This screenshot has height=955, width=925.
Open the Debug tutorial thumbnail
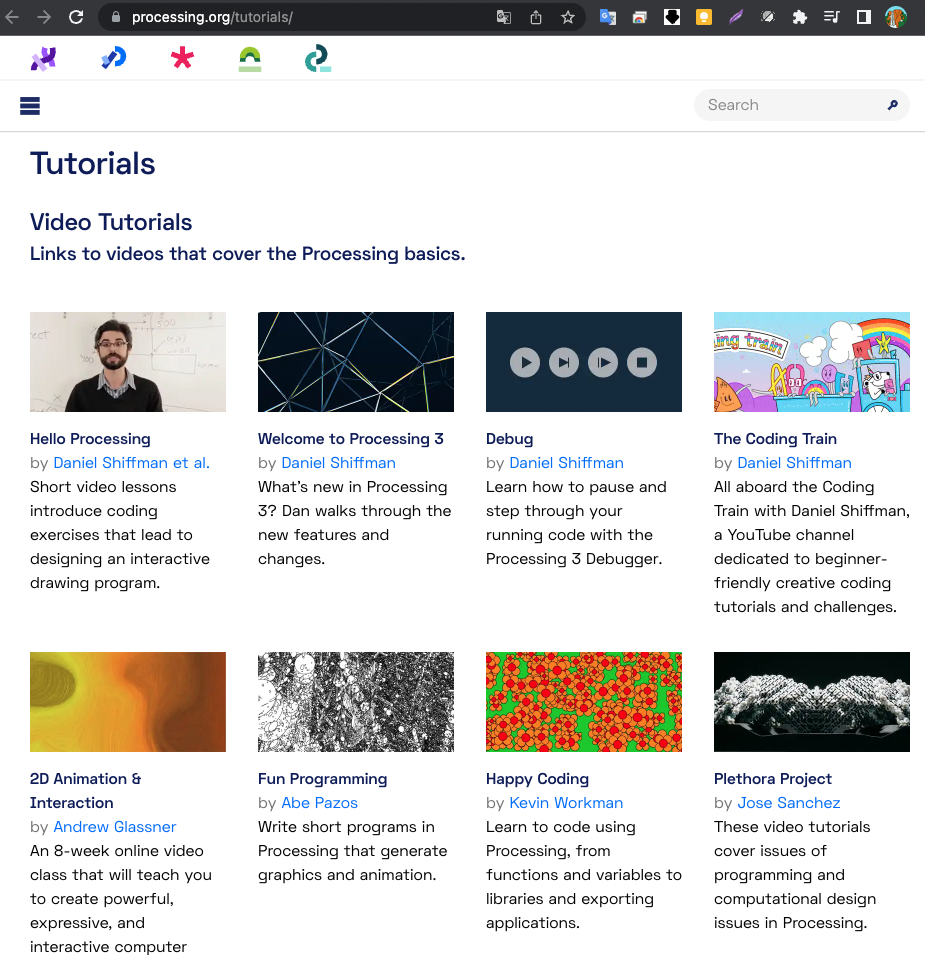pyautogui.click(x=583, y=362)
